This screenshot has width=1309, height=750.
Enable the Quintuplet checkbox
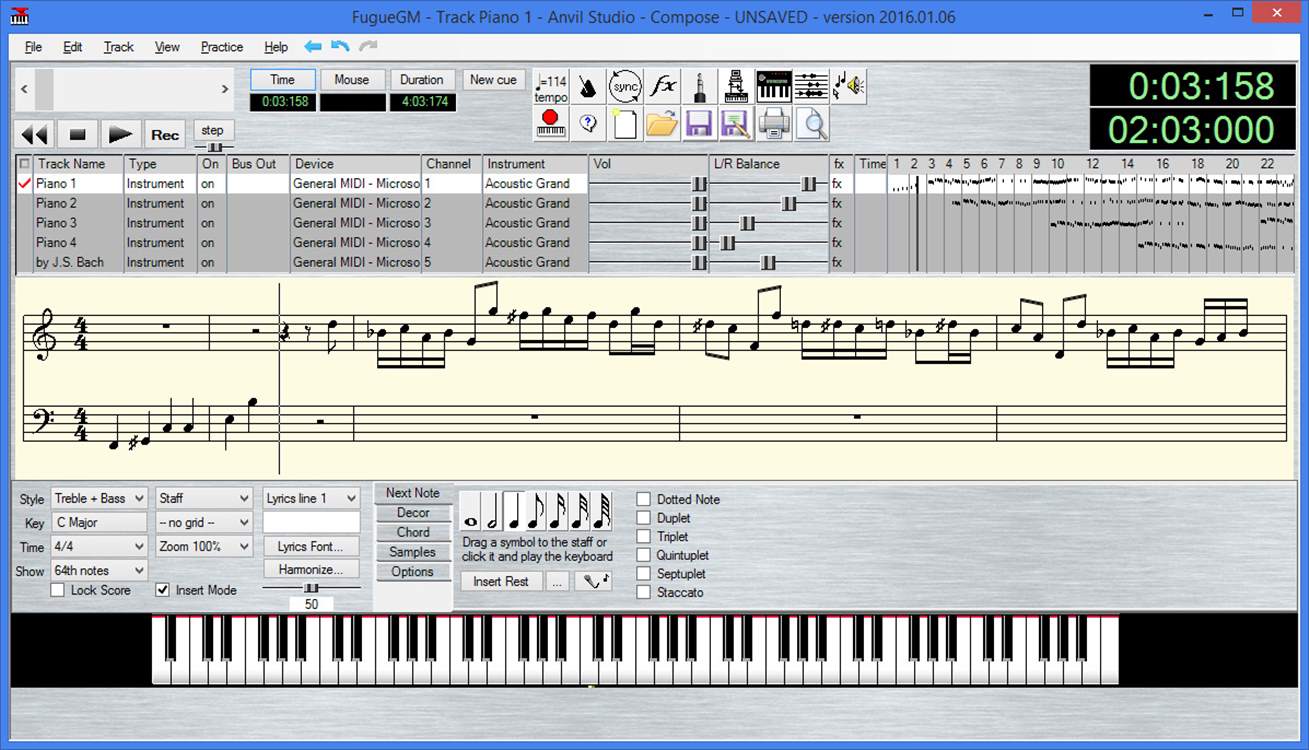[644, 555]
